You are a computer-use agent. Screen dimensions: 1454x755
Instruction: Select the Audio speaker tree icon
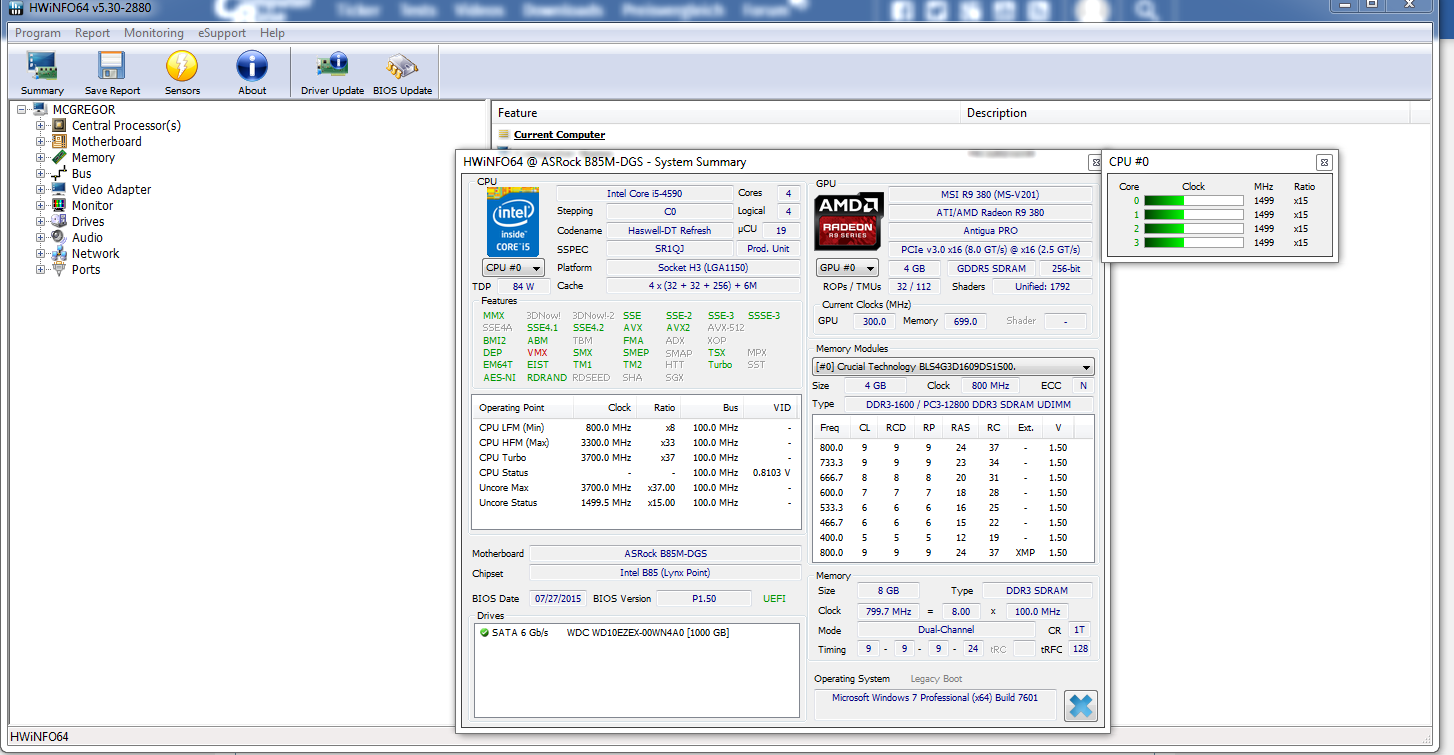click(59, 238)
